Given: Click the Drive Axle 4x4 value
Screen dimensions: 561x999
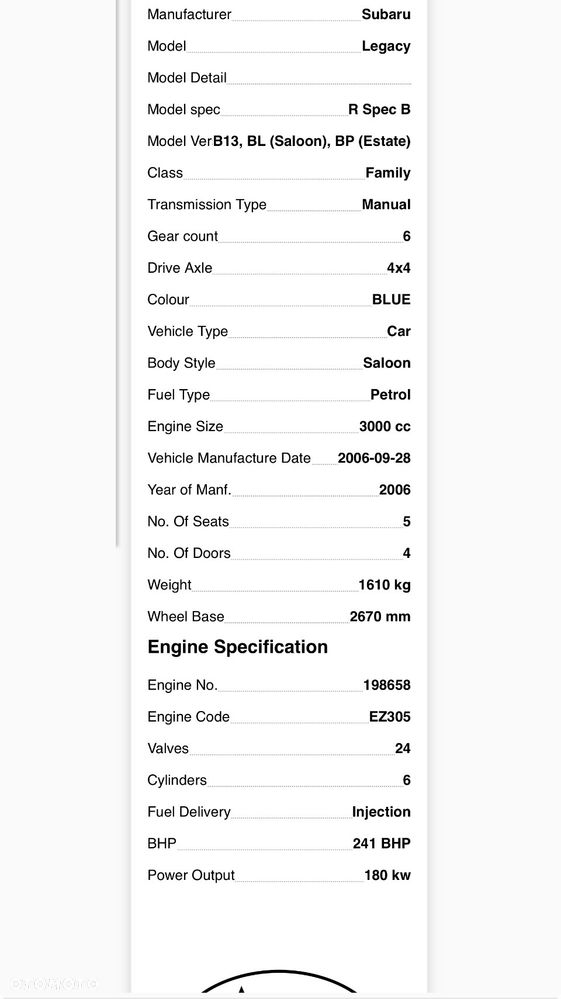Looking at the screenshot, I should point(399,268).
